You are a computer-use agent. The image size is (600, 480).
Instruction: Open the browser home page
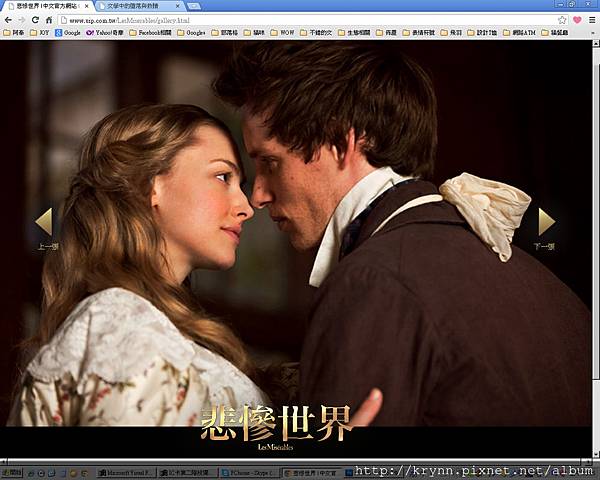(x=49, y=20)
